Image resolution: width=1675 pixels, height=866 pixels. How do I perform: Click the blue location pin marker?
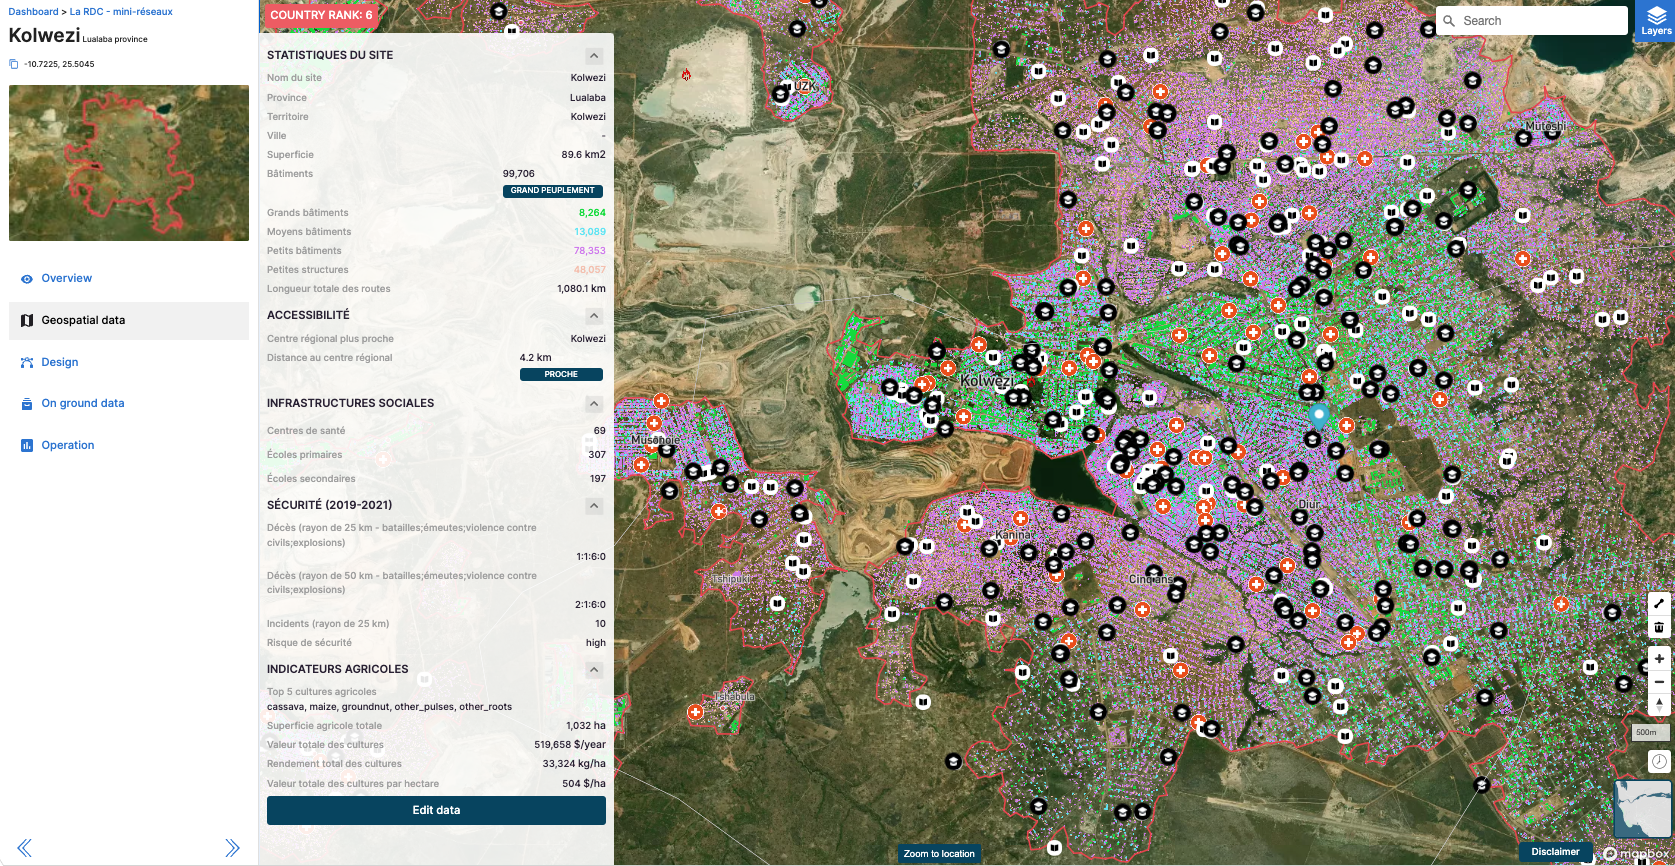(x=1319, y=415)
